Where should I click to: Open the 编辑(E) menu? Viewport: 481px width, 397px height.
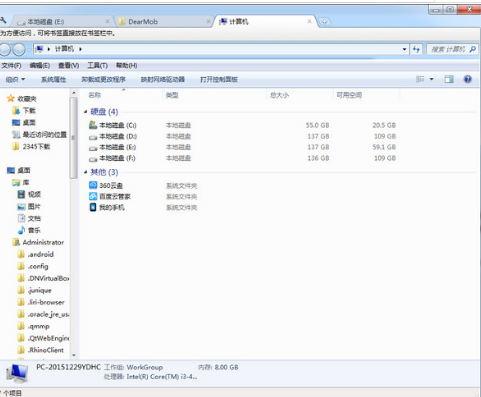pos(40,65)
